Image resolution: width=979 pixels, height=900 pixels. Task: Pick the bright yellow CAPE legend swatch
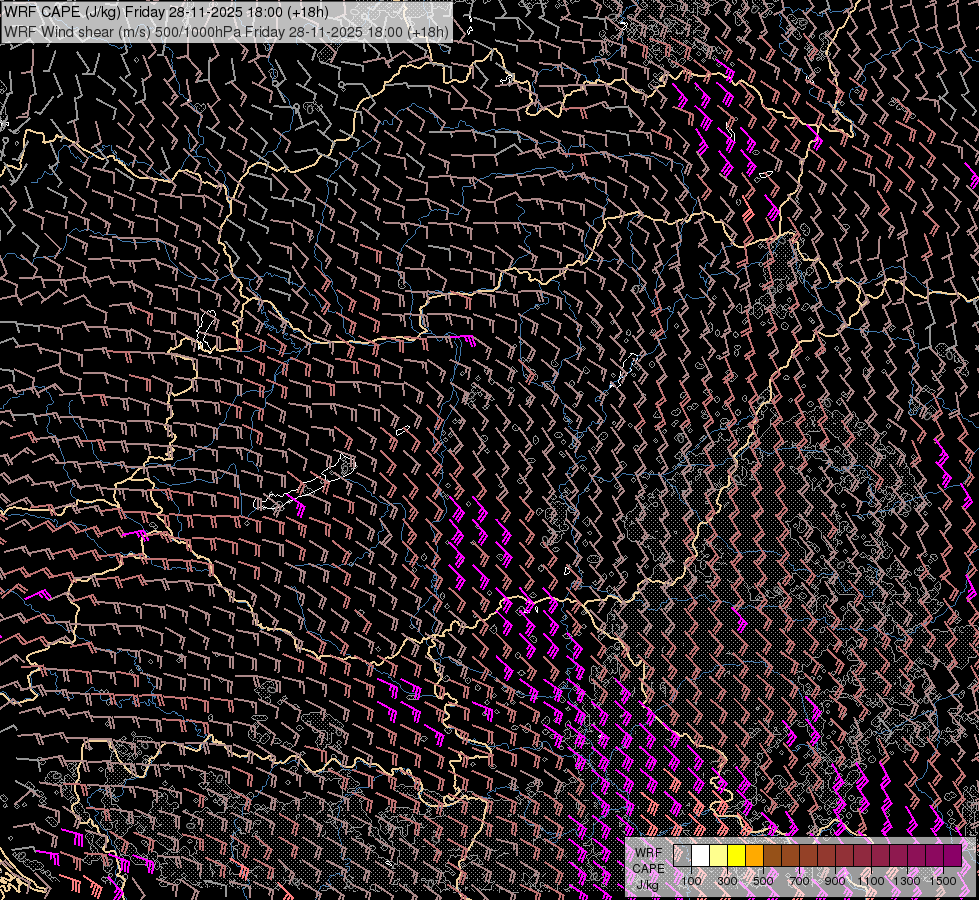click(x=736, y=856)
